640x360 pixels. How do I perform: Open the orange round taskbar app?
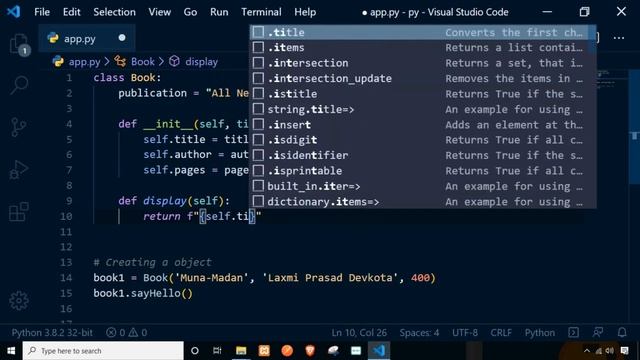point(287,351)
